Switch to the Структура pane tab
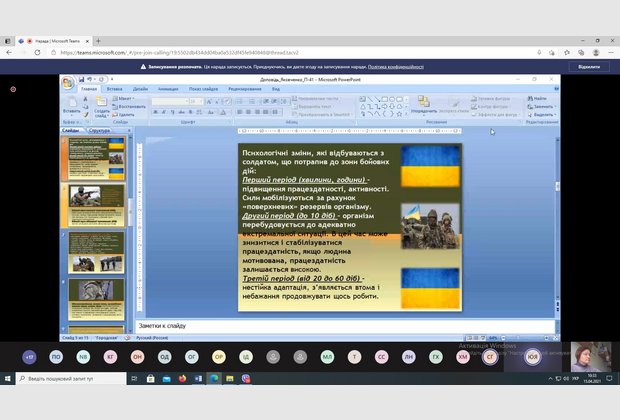Image resolution: width=620 pixels, height=420 pixels. click(x=99, y=130)
